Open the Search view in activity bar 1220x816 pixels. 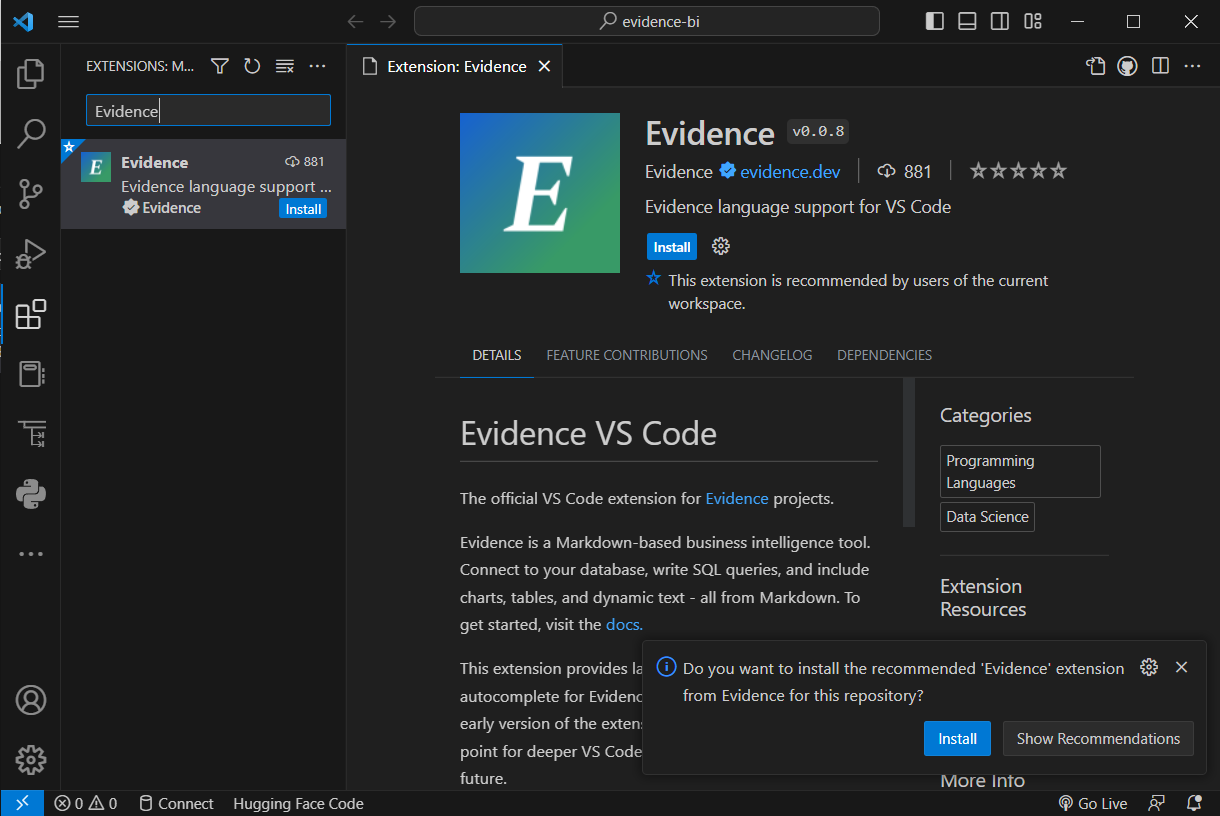31,133
